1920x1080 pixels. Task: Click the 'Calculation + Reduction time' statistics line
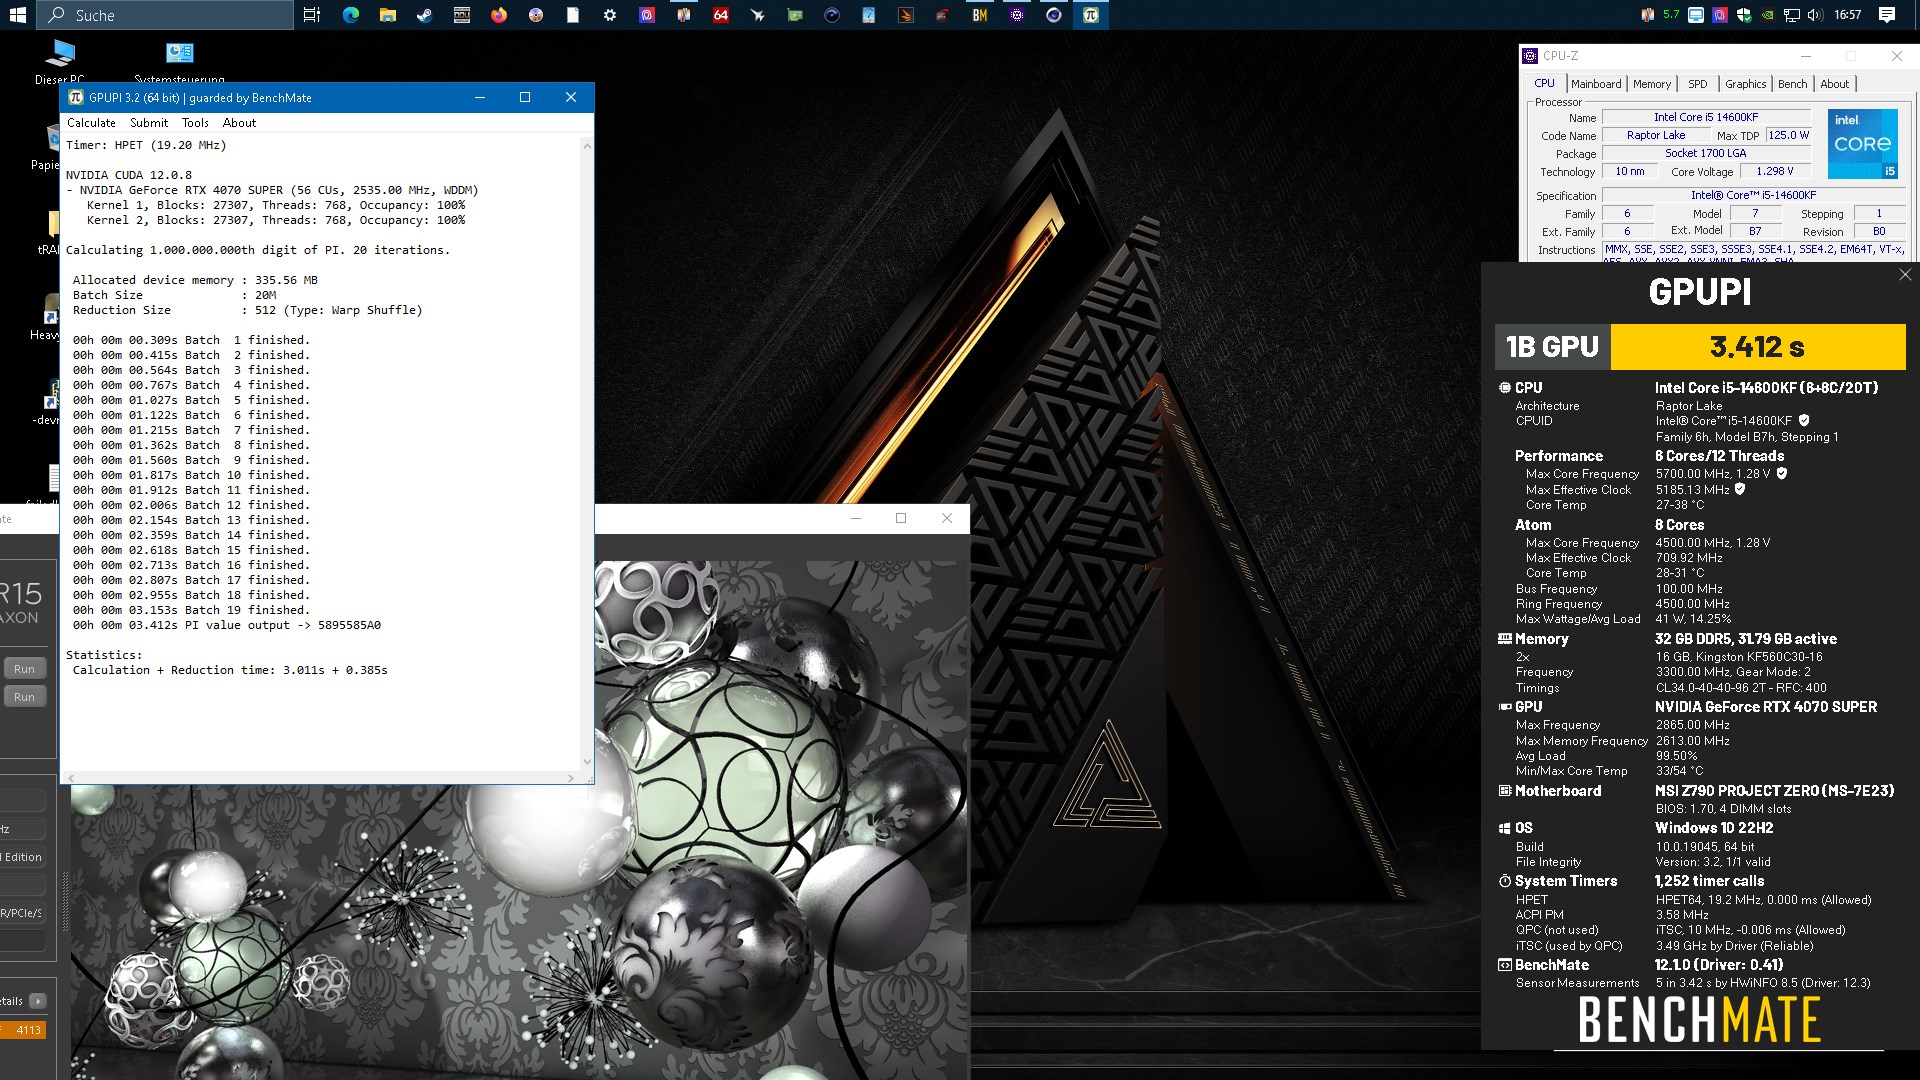[x=230, y=670]
